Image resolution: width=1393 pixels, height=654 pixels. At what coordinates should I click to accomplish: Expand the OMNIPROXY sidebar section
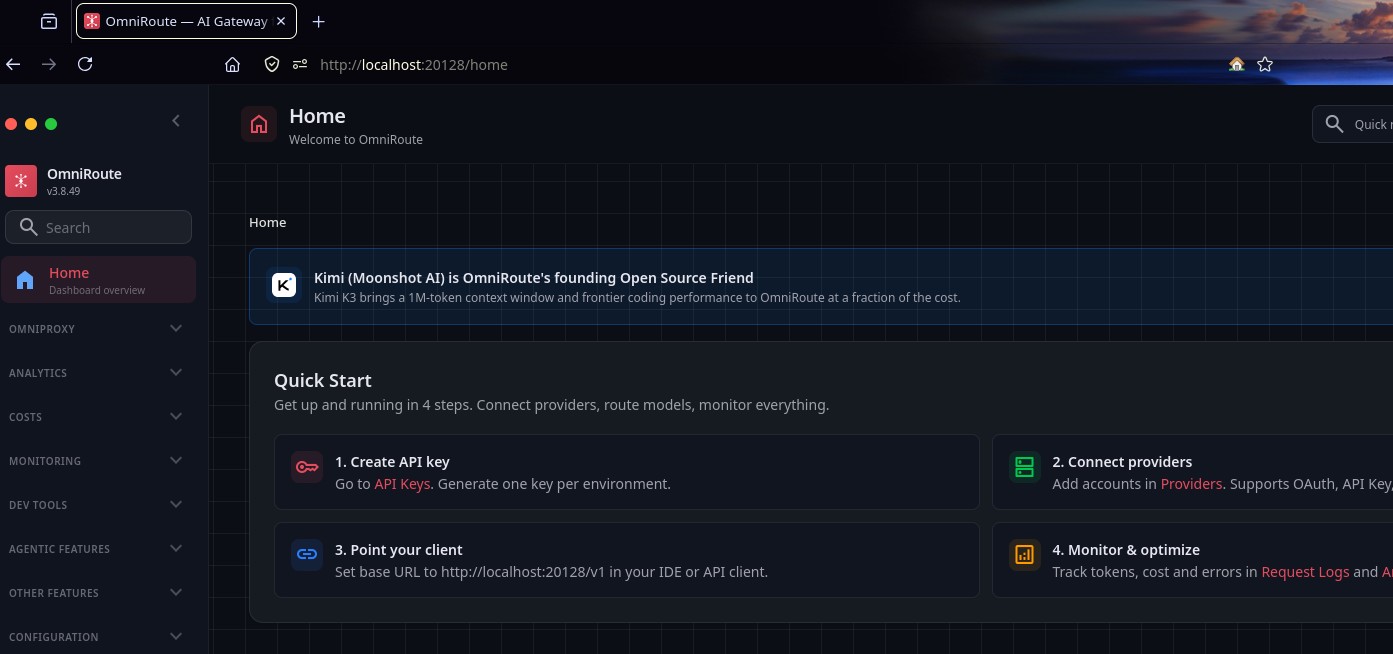(98, 329)
